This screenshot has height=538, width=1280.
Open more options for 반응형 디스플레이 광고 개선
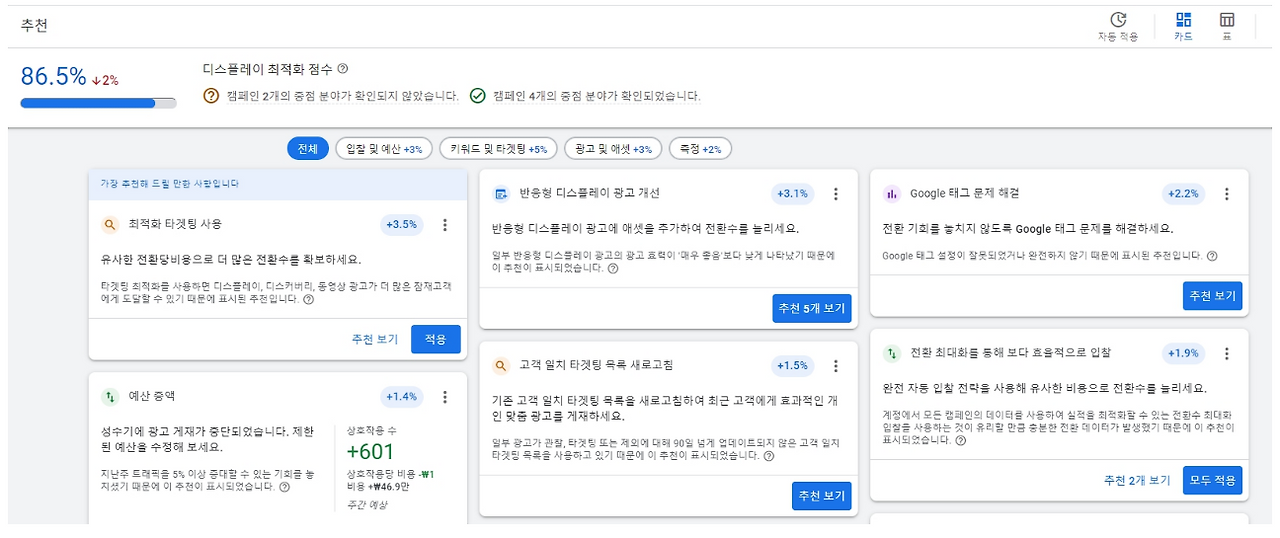pos(837,194)
